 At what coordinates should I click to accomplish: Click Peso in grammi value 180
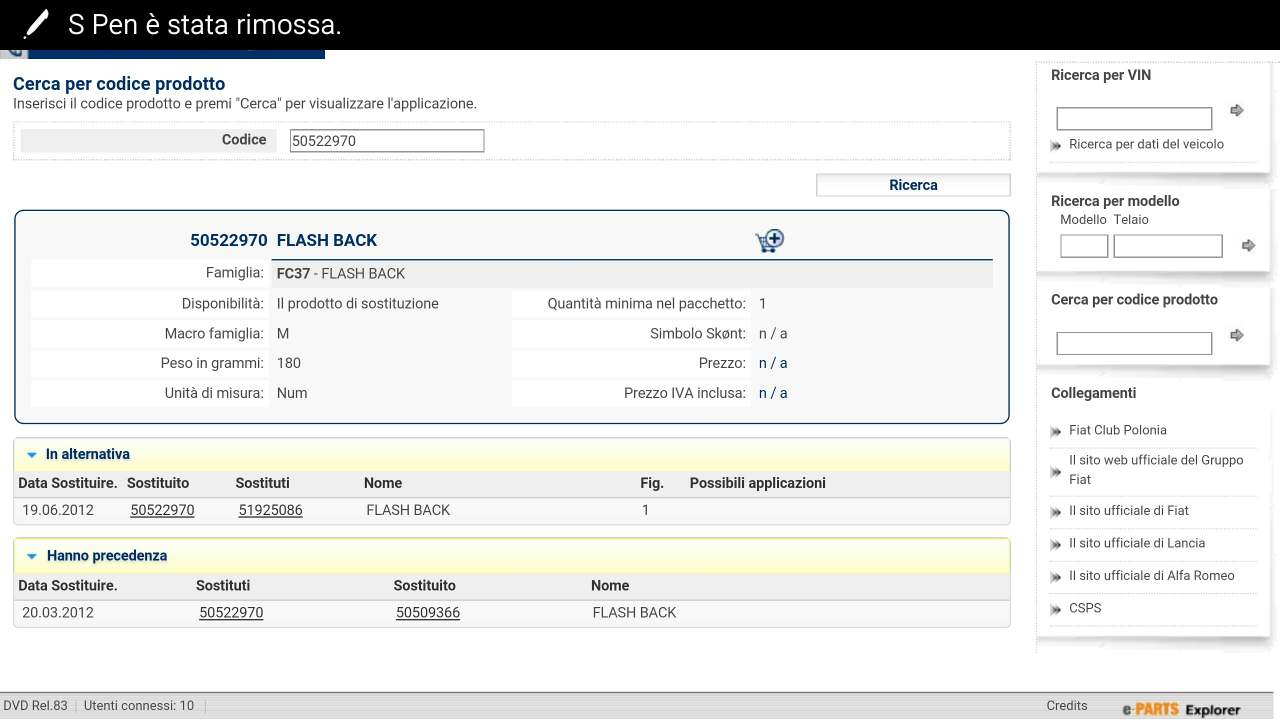click(x=289, y=363)
